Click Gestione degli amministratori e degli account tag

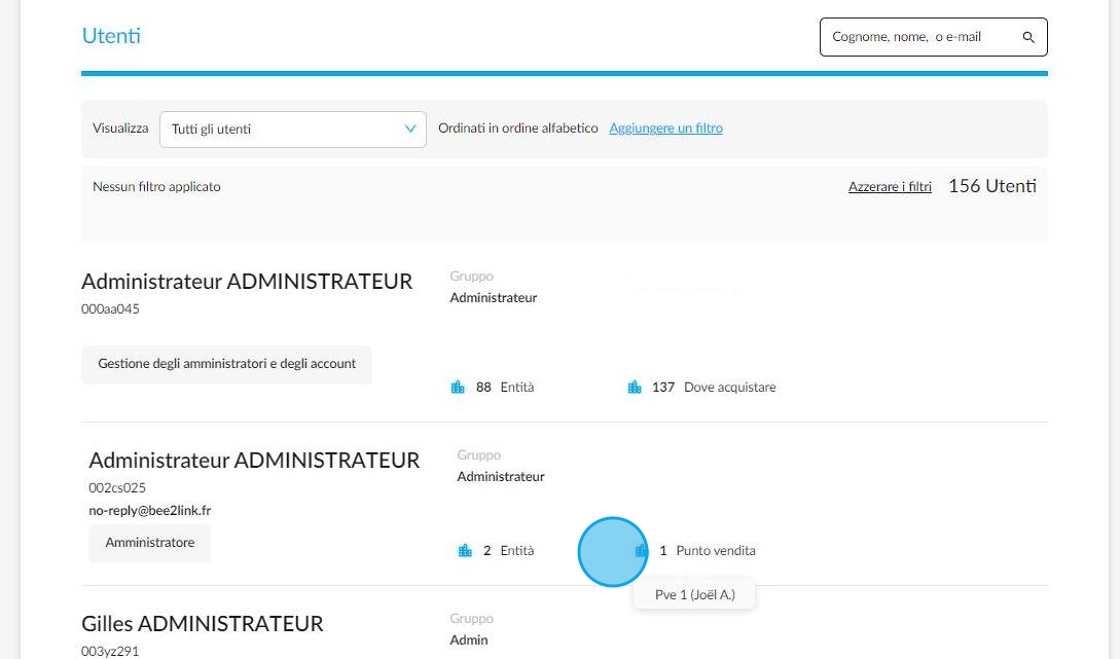(226, 364)
